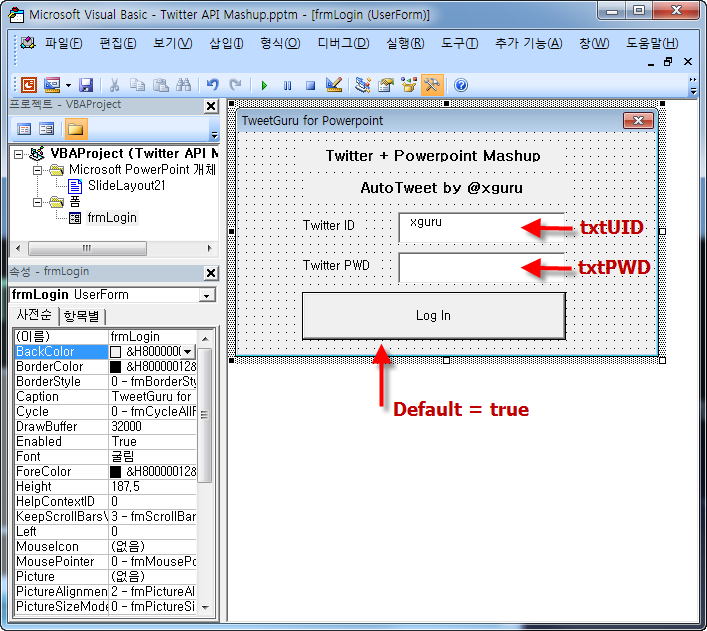707x631 pixels.
Task: Open Project Explorer toolbar icon
Action: click(x=363, y=85)
